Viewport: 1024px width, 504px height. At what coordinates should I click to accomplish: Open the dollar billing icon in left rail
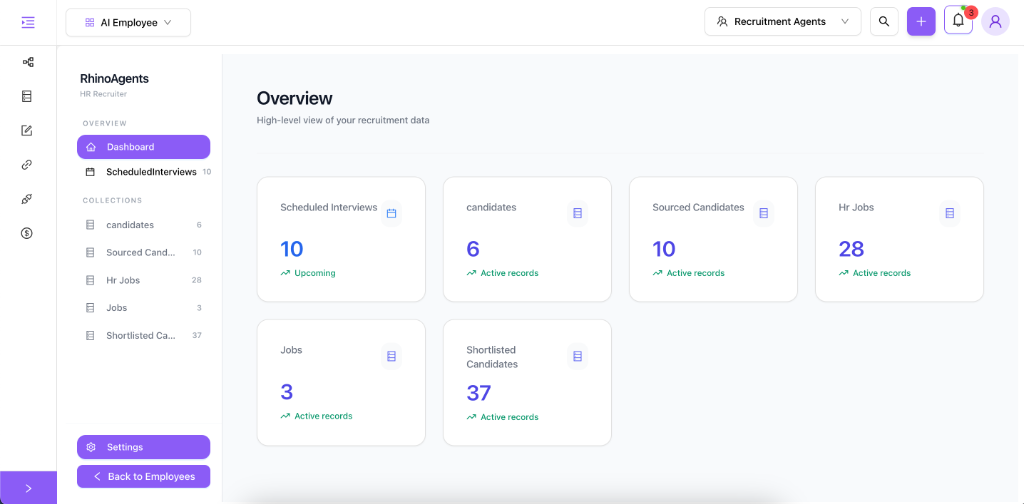coord(27,233)
